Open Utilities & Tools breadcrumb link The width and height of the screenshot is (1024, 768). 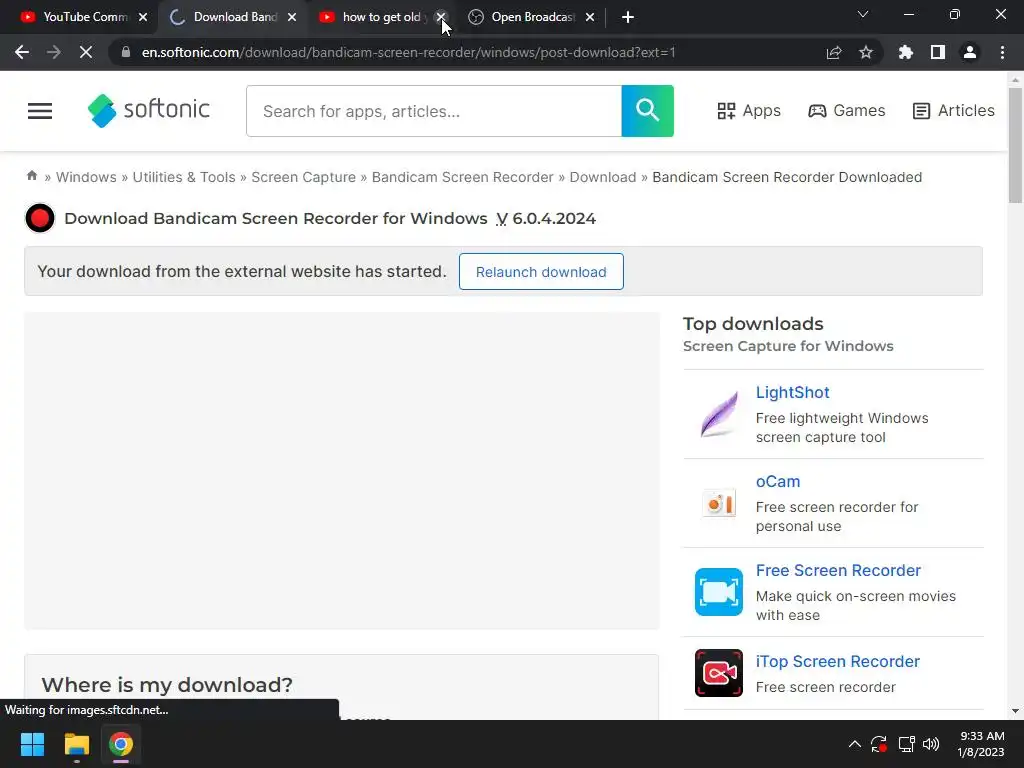(x=184, y=177)
